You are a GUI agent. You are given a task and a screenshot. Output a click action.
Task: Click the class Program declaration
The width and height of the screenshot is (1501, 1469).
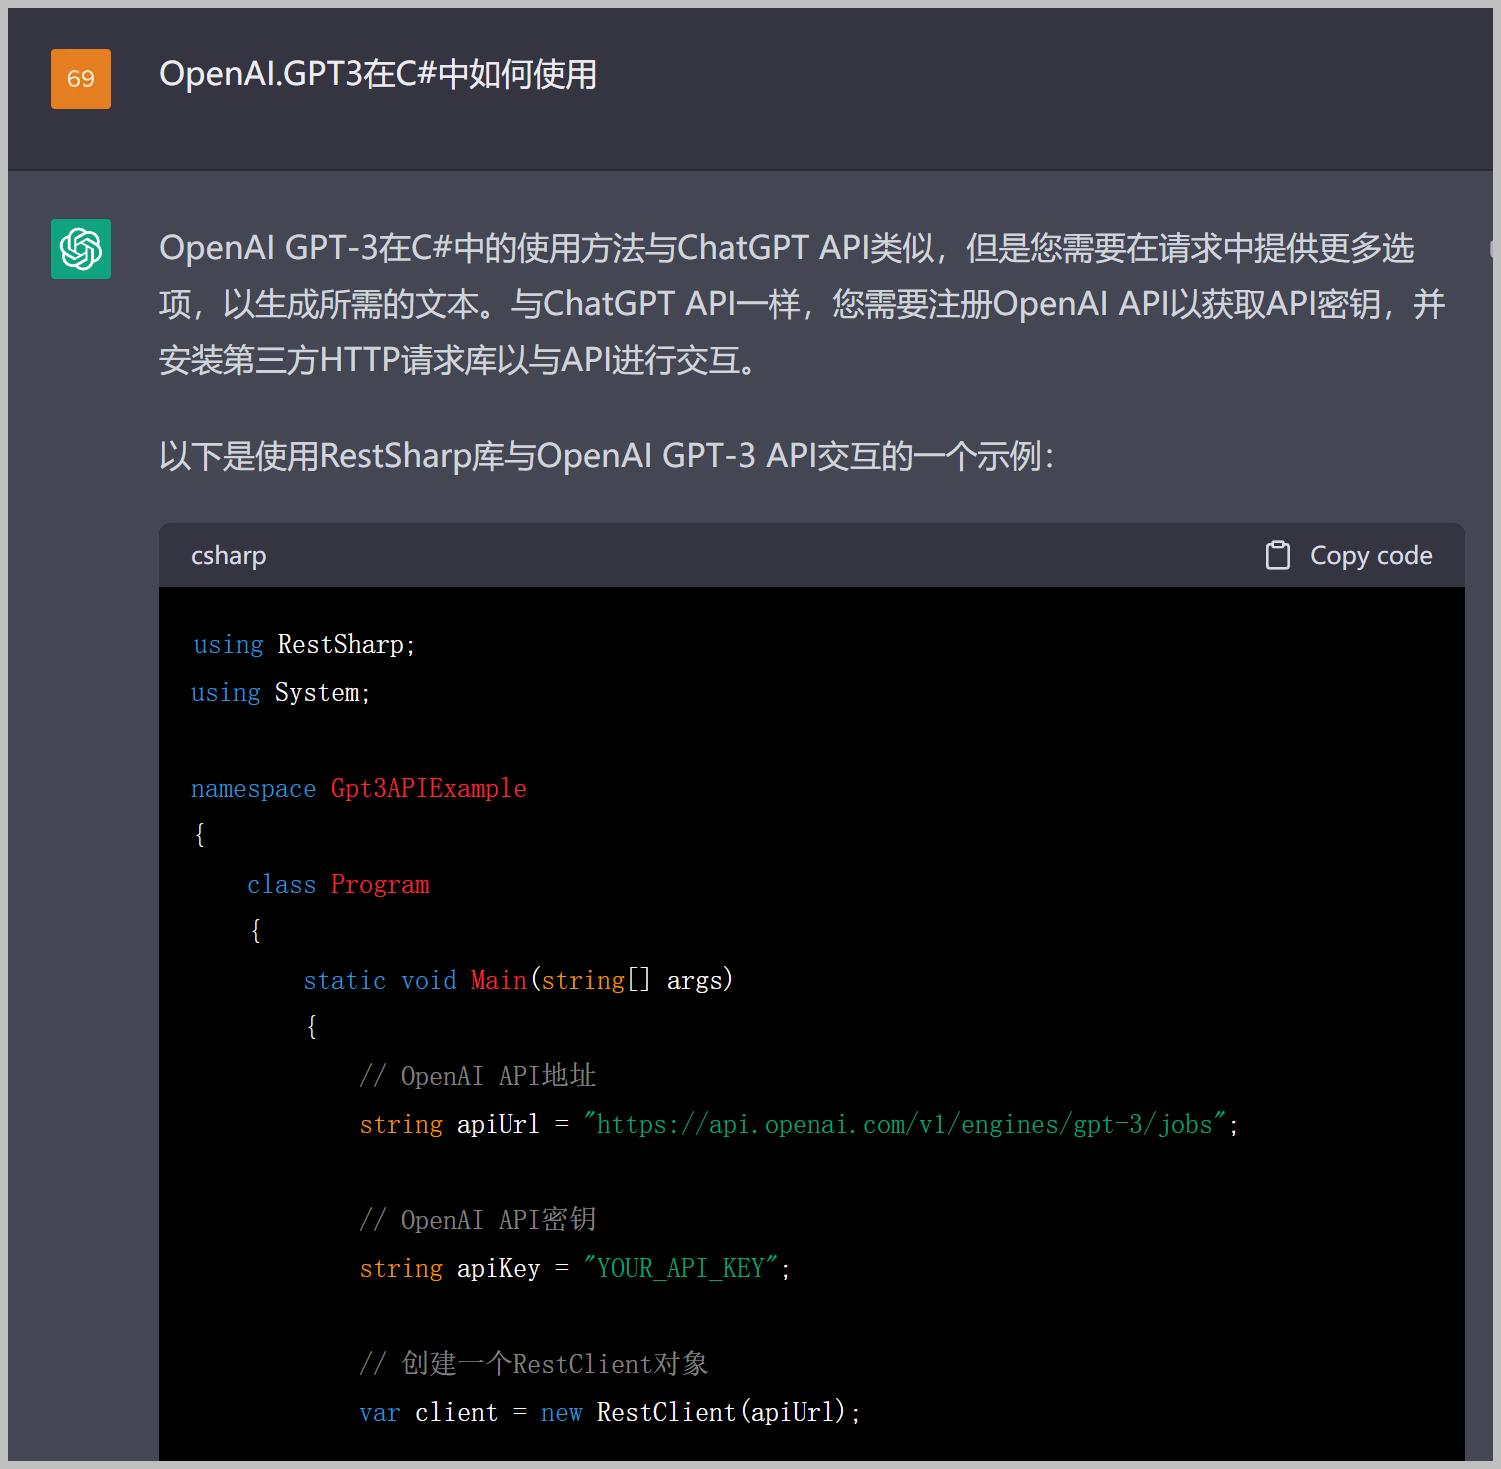[x=338, y=884]
